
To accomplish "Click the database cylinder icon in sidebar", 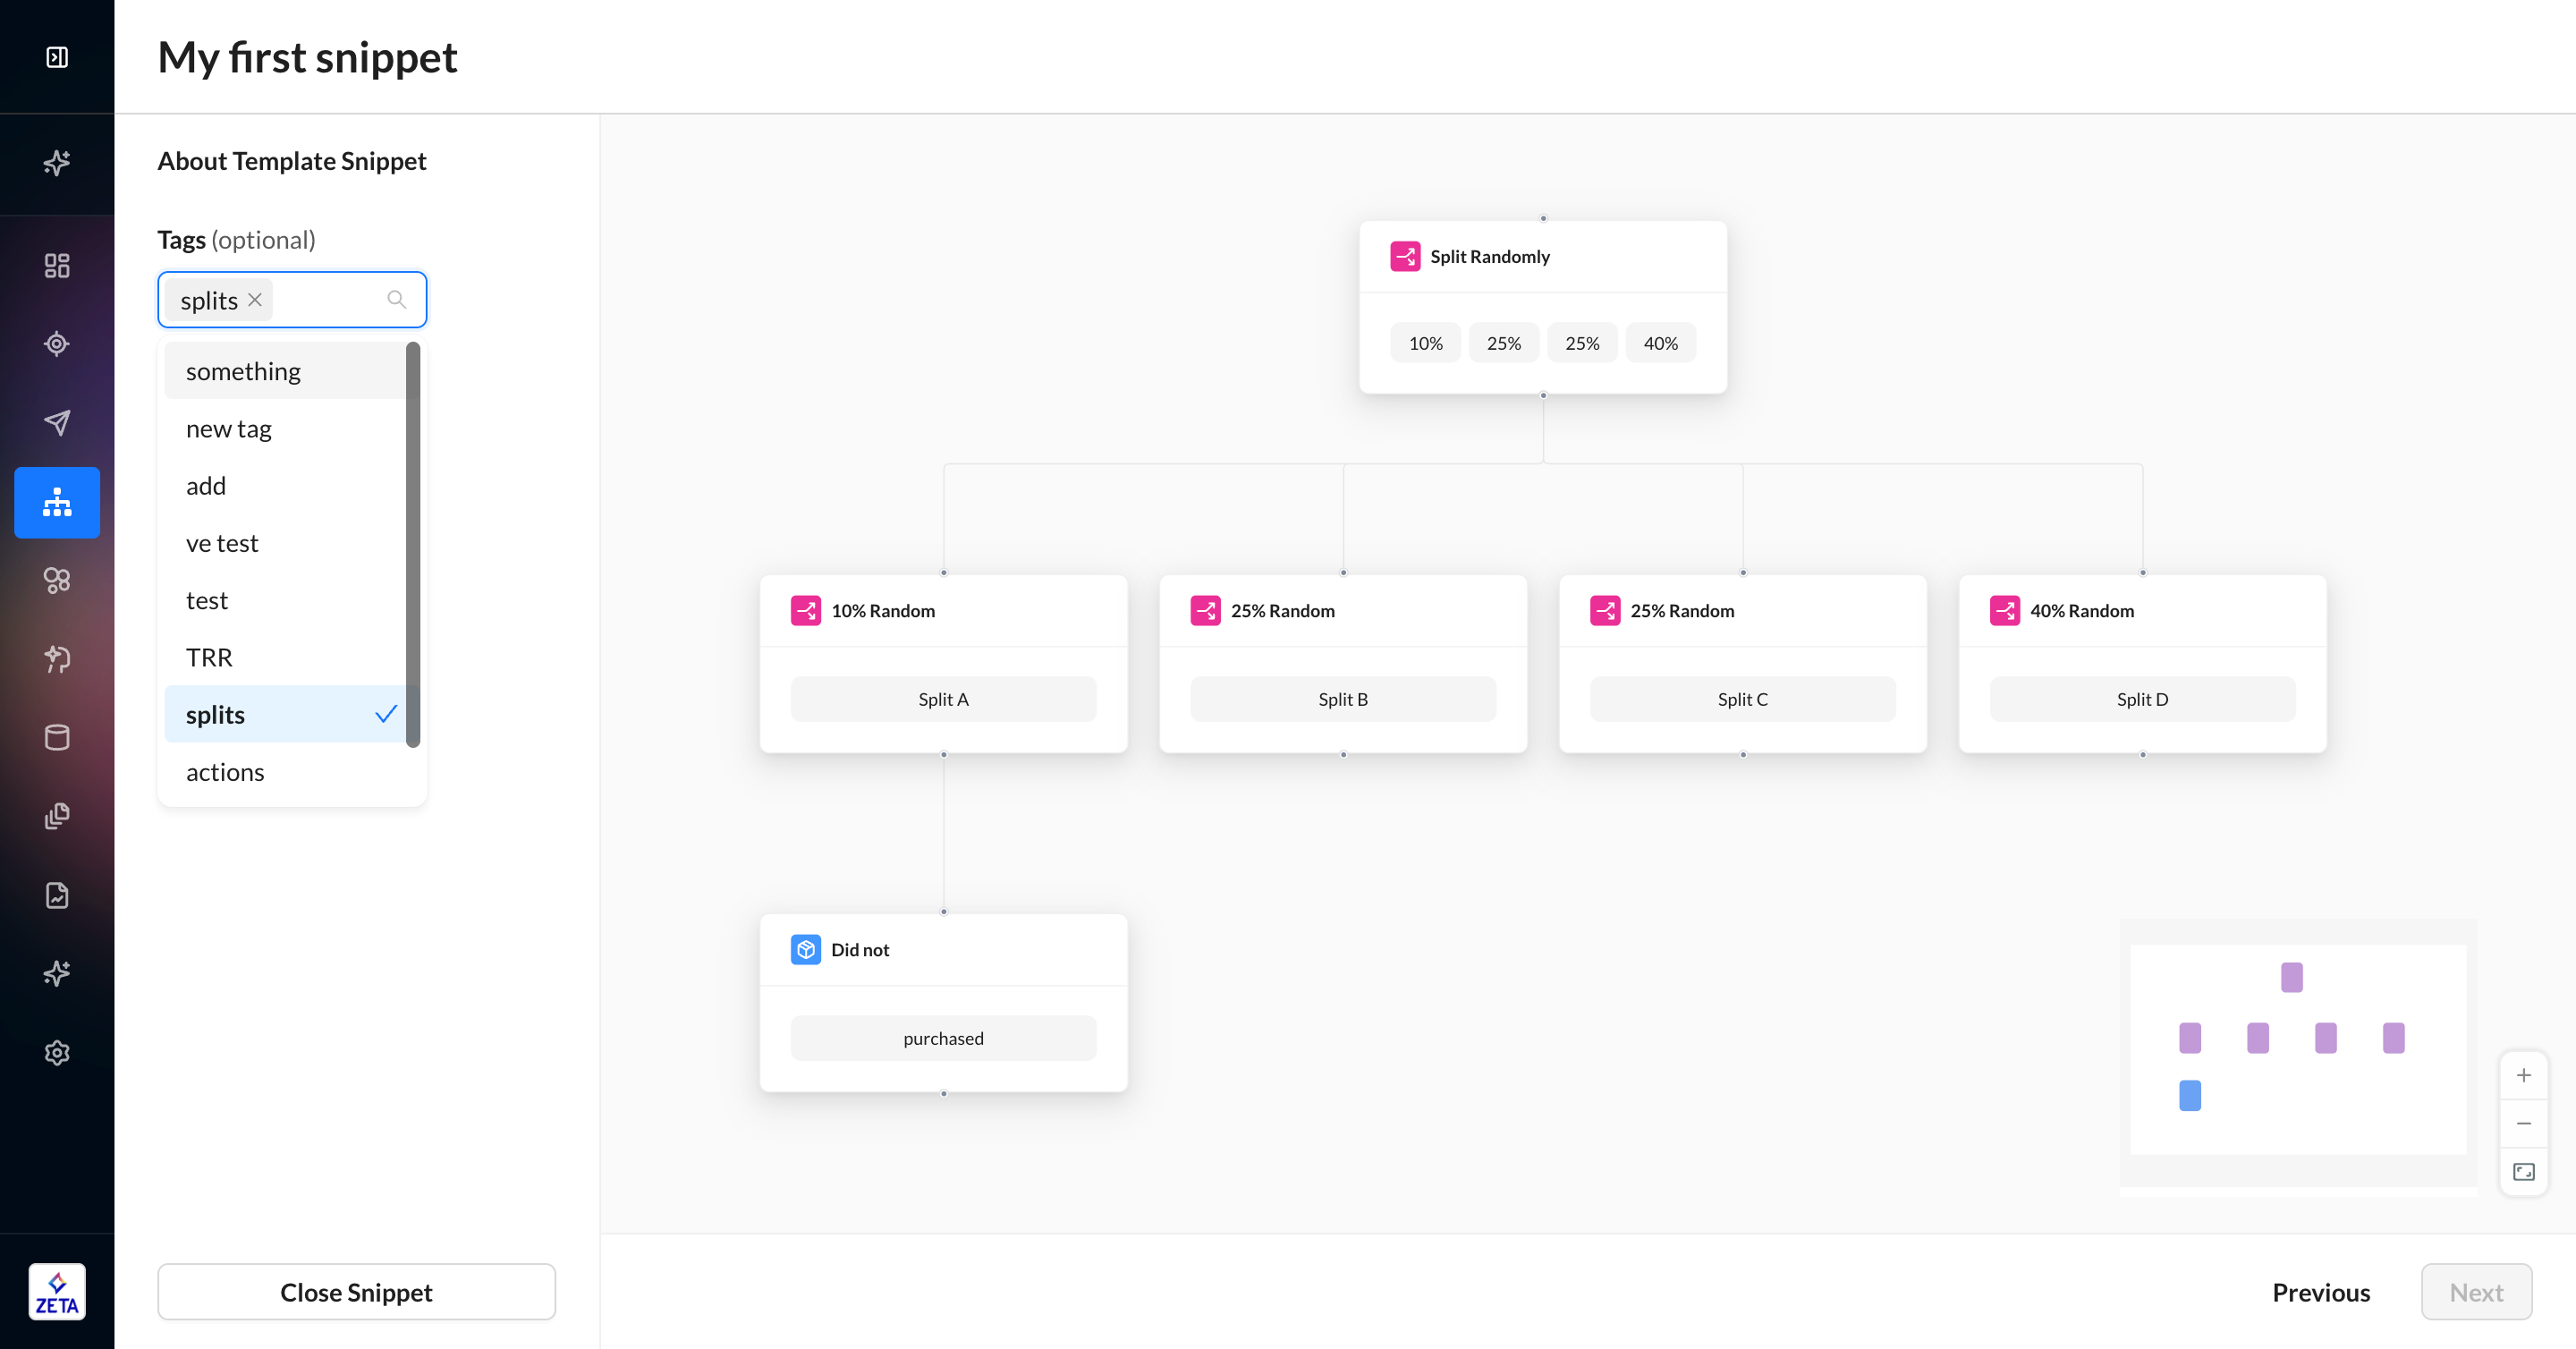I will (57, 737).
